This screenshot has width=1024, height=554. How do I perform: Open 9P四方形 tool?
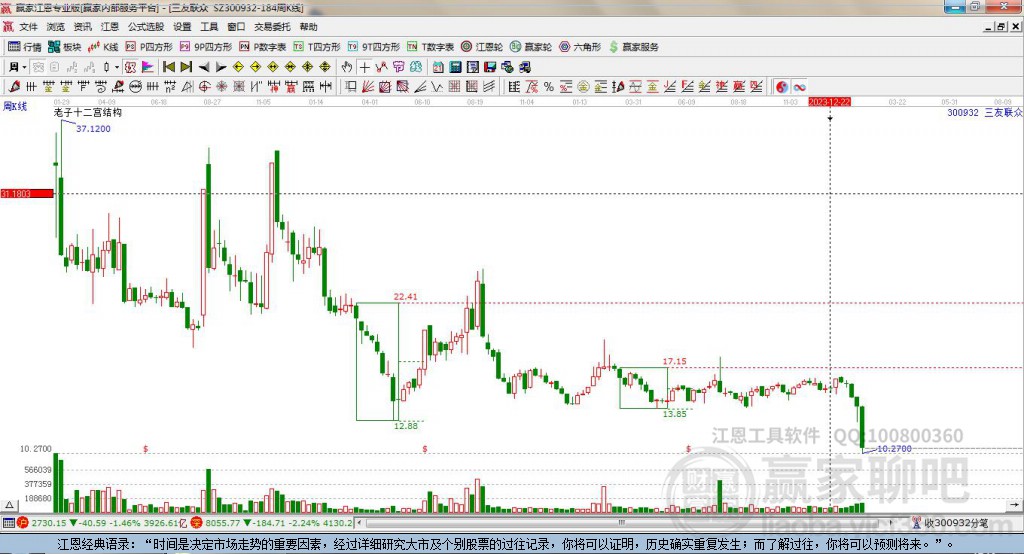[206, 47]
